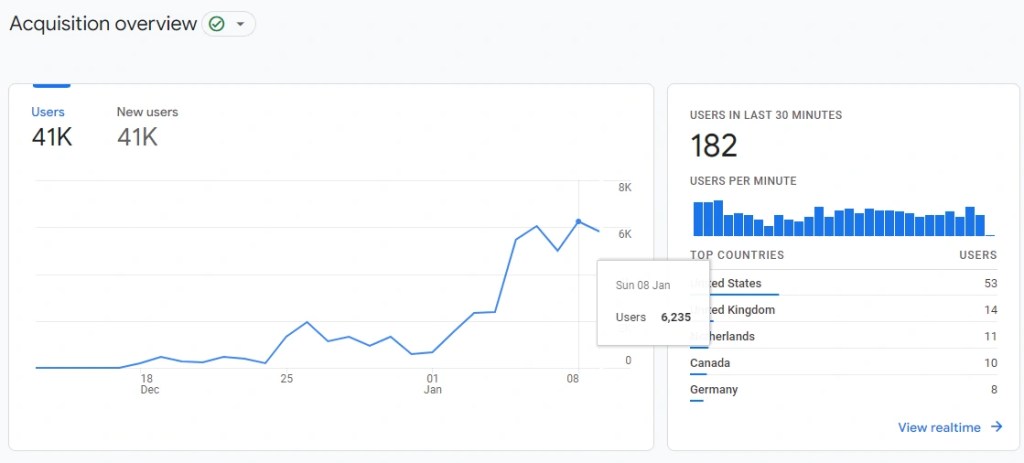The width and height of the screenshot is (1024, 463).
Task: Click the last bar in users per minute chart
Action: point(980,225)
